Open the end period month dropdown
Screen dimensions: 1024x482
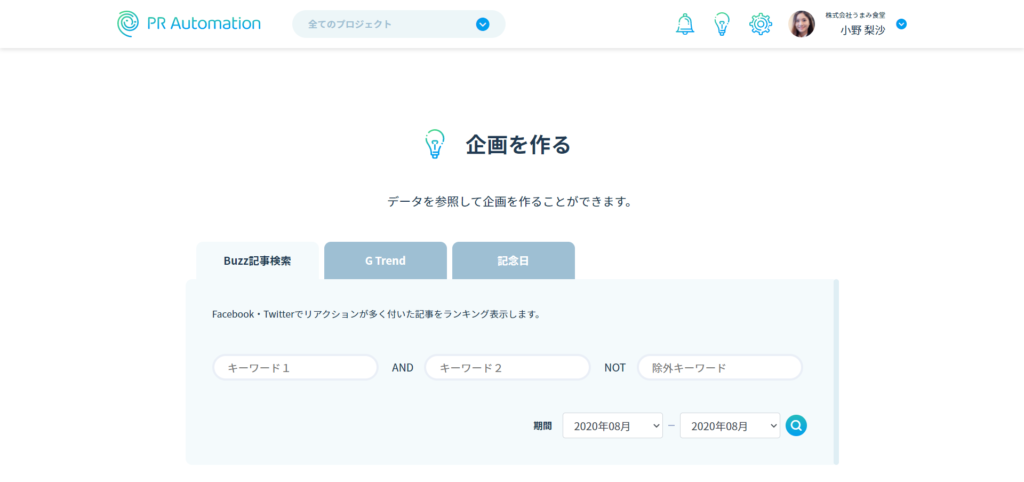(729, 425)
